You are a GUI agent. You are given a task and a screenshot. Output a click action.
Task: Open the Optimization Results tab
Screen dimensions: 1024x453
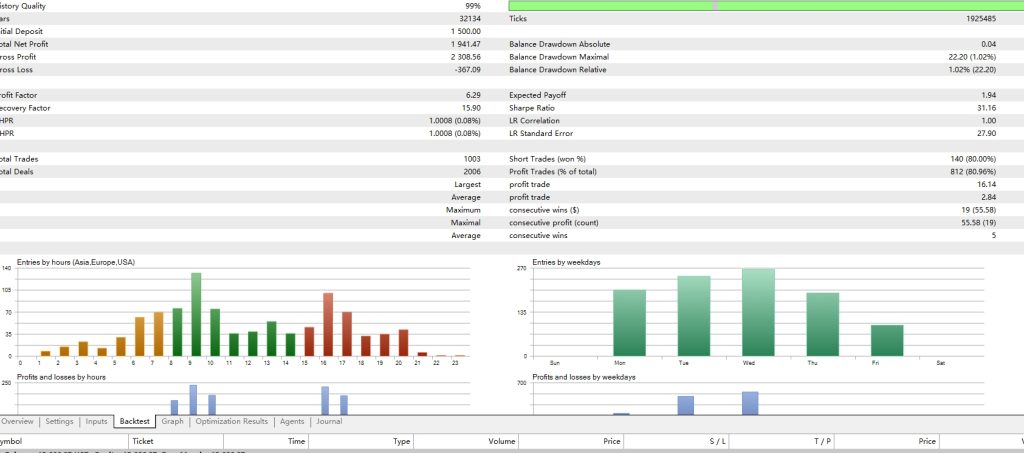tap(232, 422)
